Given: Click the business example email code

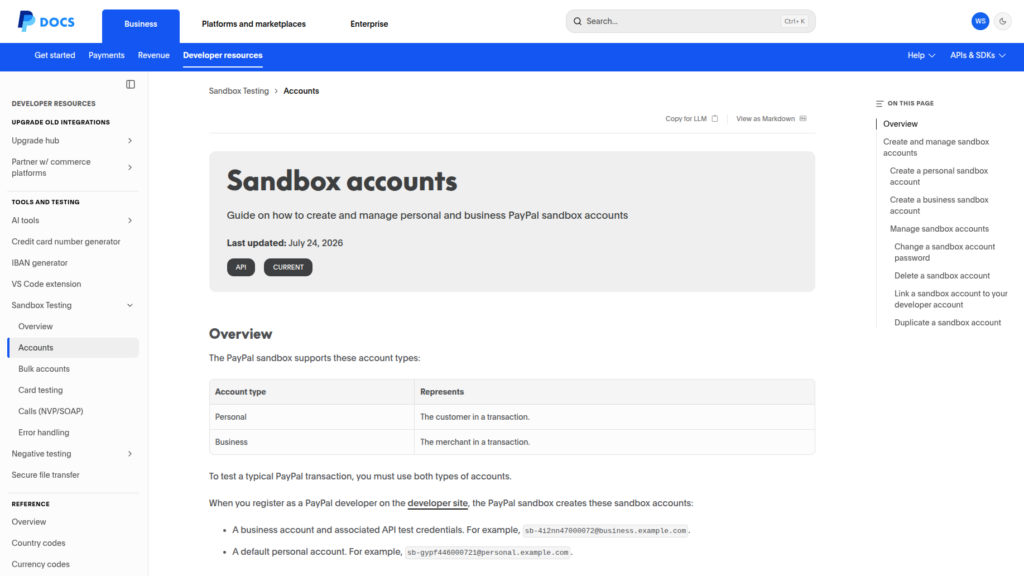Looking at the screenshot, I should [x=605, y=531].
